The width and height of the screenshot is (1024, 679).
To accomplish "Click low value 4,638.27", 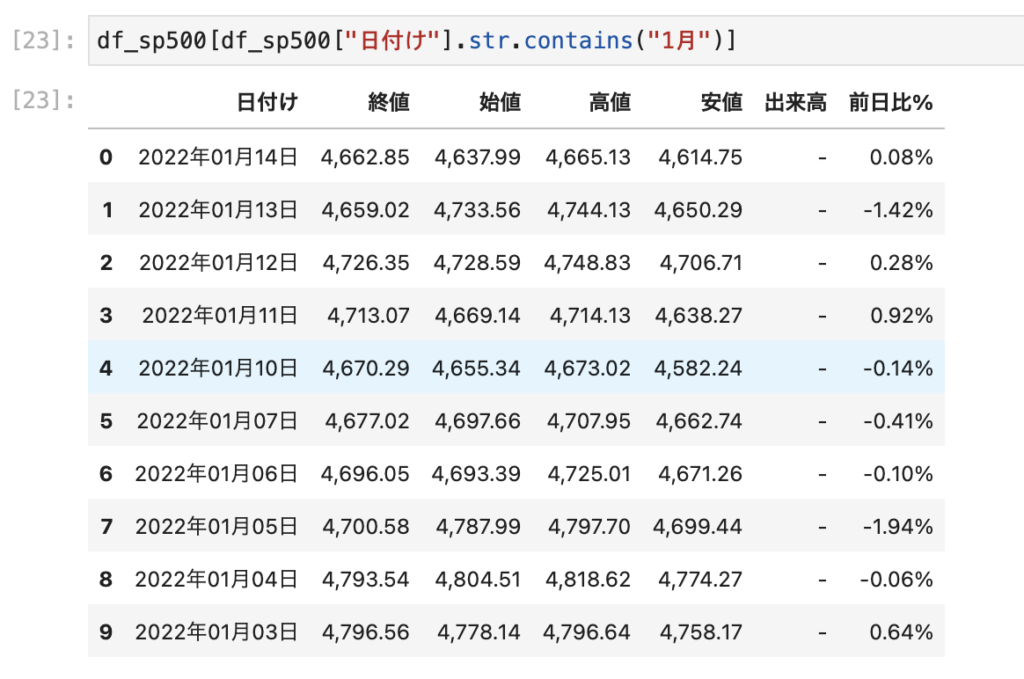I will [699, 316].
